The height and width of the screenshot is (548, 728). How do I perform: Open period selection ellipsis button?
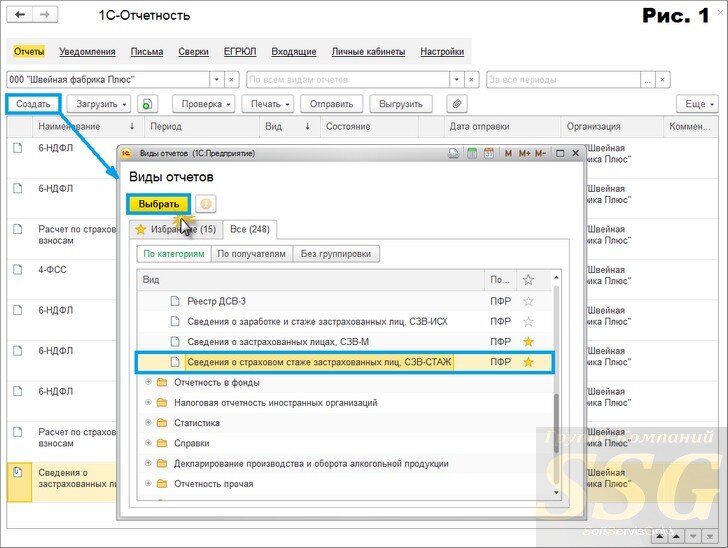(x=647, y=79)
